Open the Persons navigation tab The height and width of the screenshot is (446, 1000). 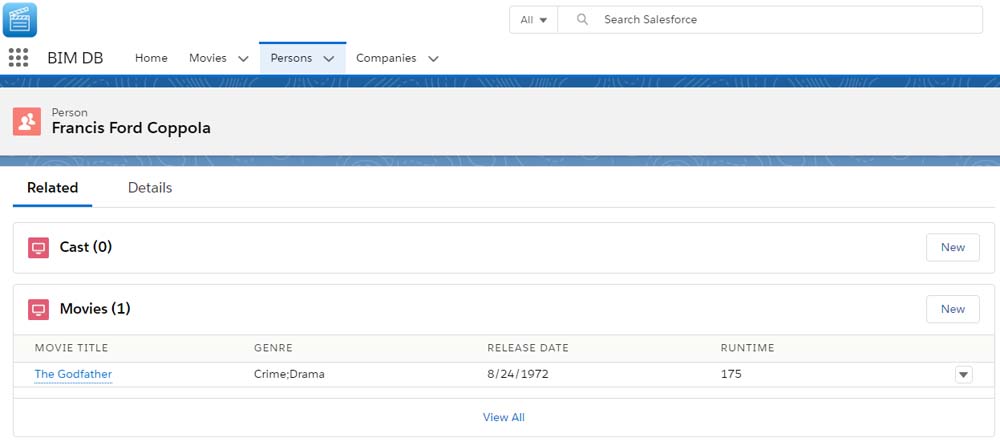291,58
